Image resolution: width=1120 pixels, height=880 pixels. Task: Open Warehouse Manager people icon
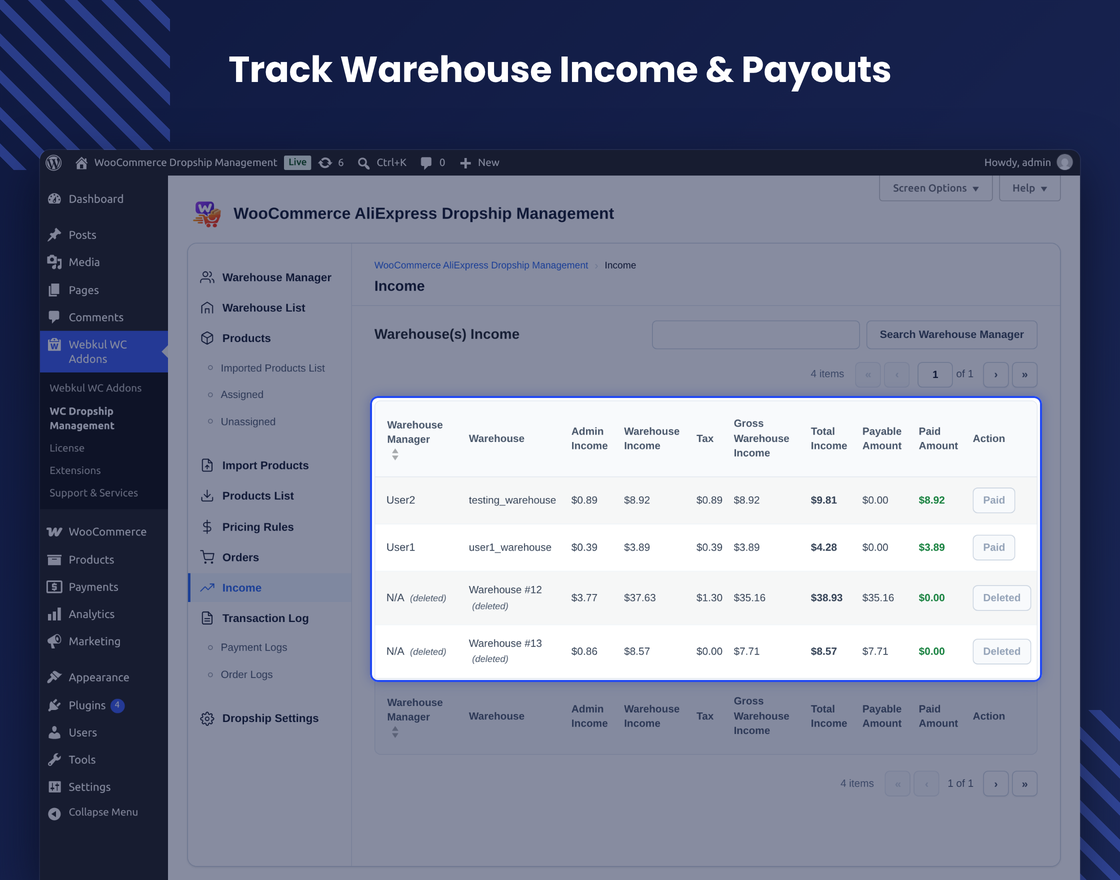pos(207,277)
